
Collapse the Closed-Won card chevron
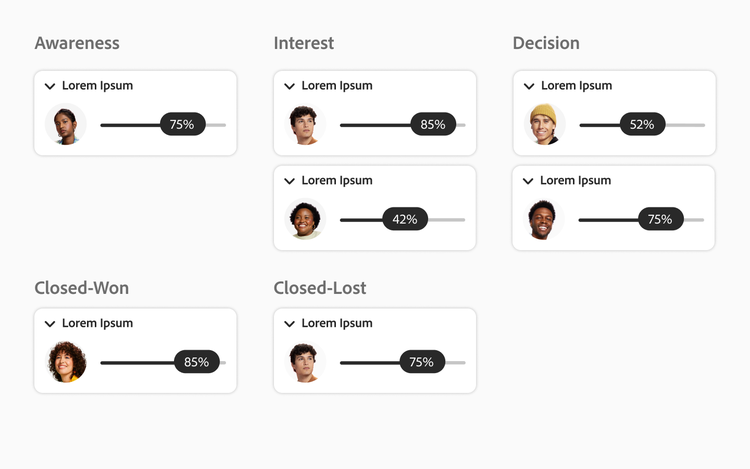(x=50, y=324)
